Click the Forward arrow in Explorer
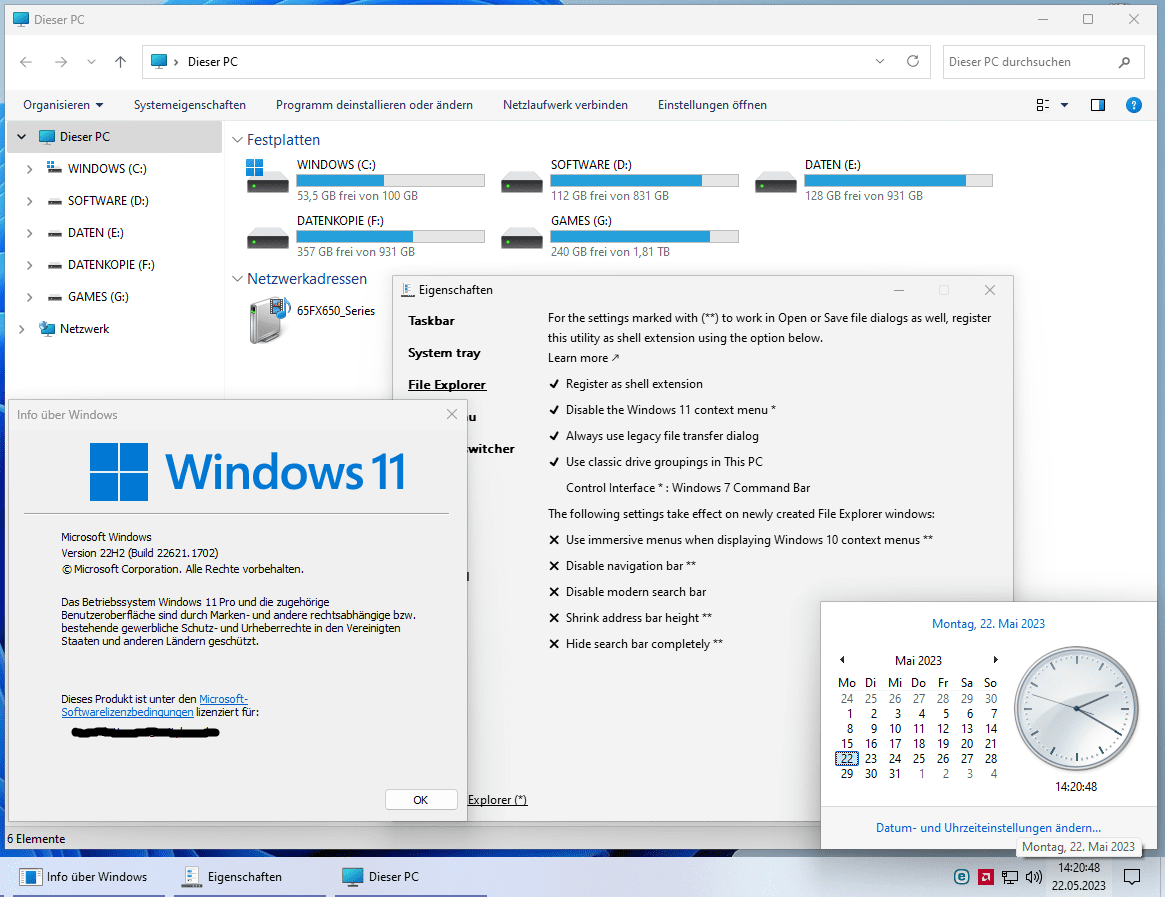 (x=61, y=62)
